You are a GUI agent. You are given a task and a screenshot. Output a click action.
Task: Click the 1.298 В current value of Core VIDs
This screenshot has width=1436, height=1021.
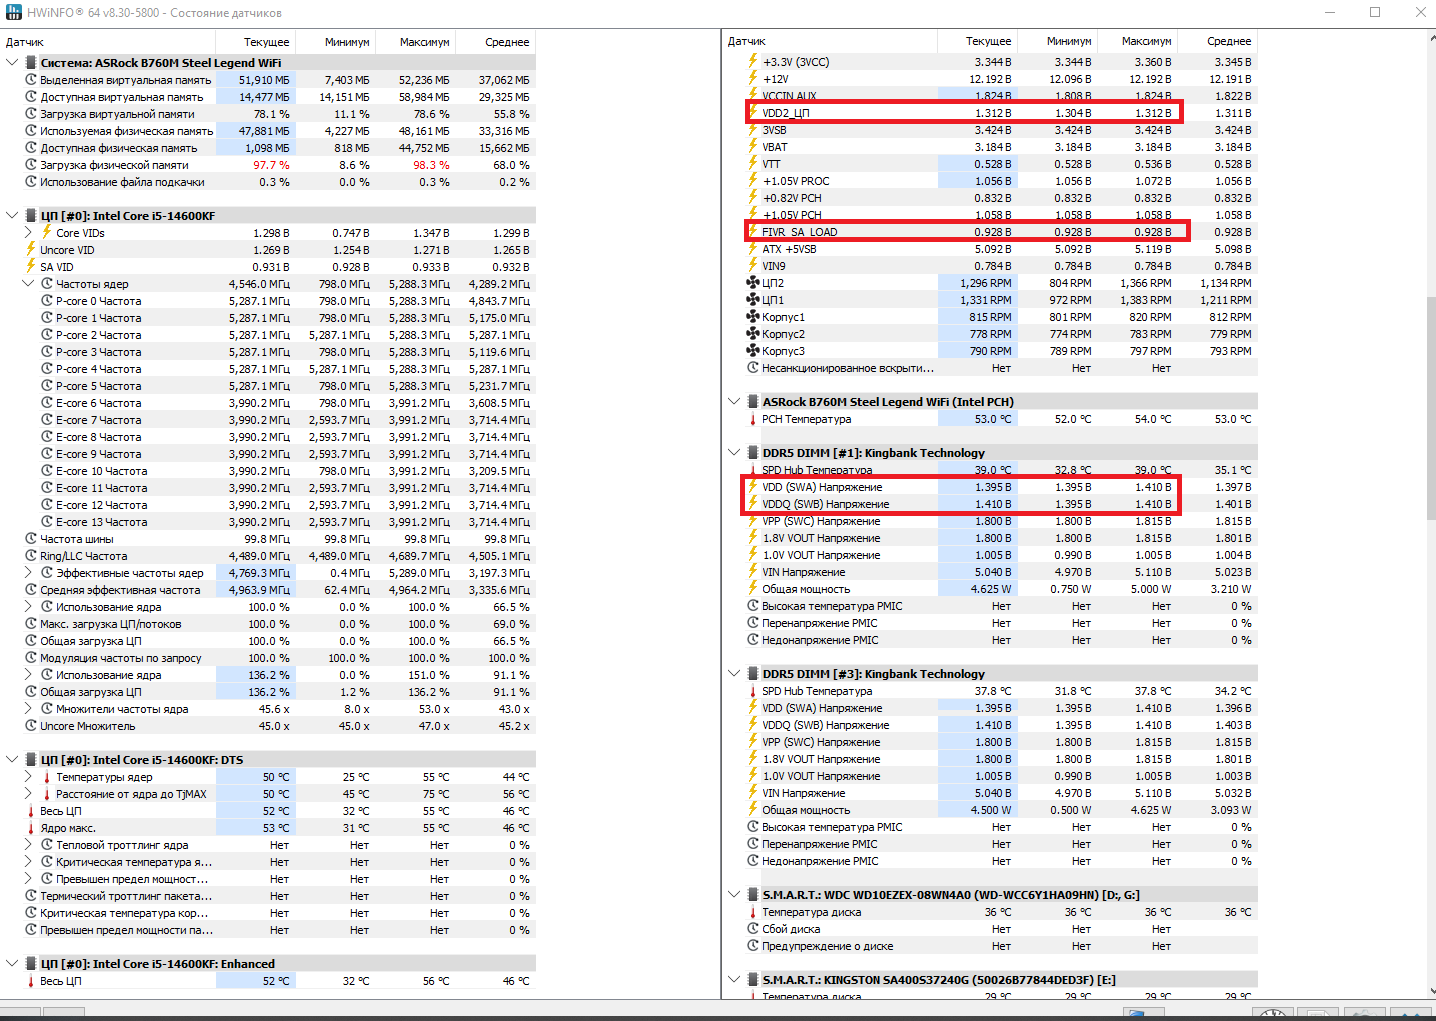271,233
